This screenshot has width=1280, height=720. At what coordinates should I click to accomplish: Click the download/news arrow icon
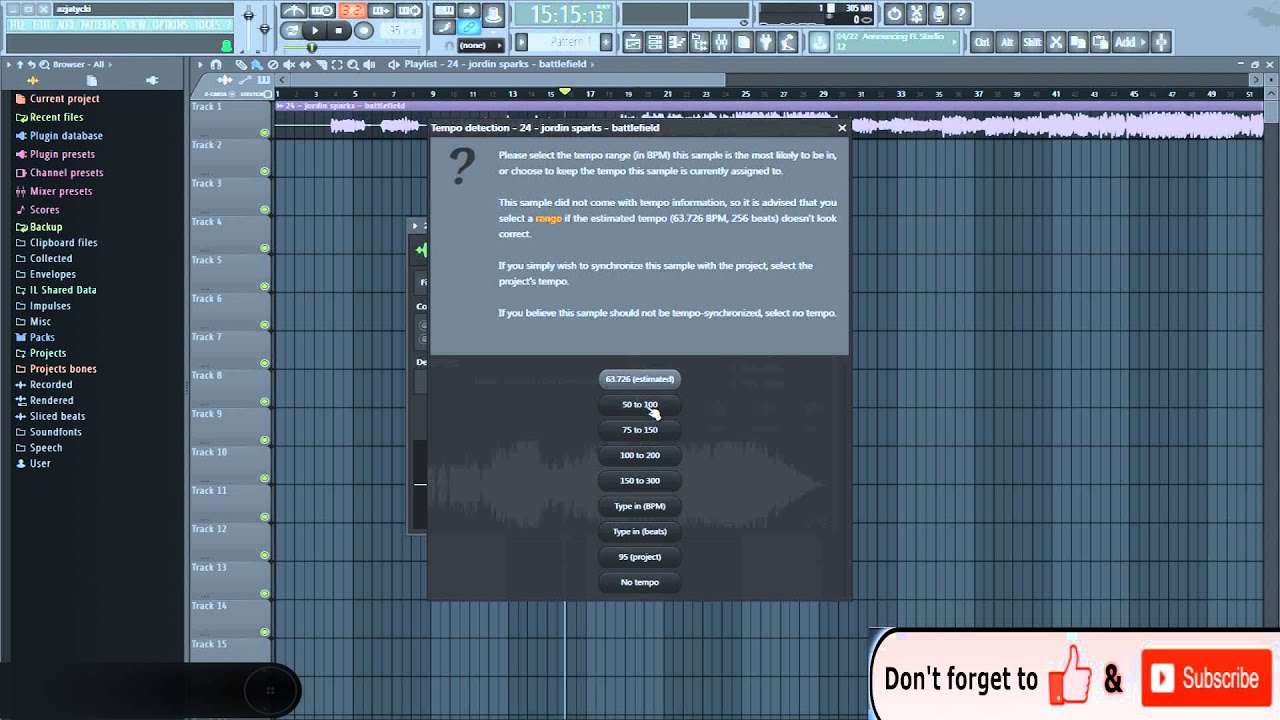tap(819, 42)
